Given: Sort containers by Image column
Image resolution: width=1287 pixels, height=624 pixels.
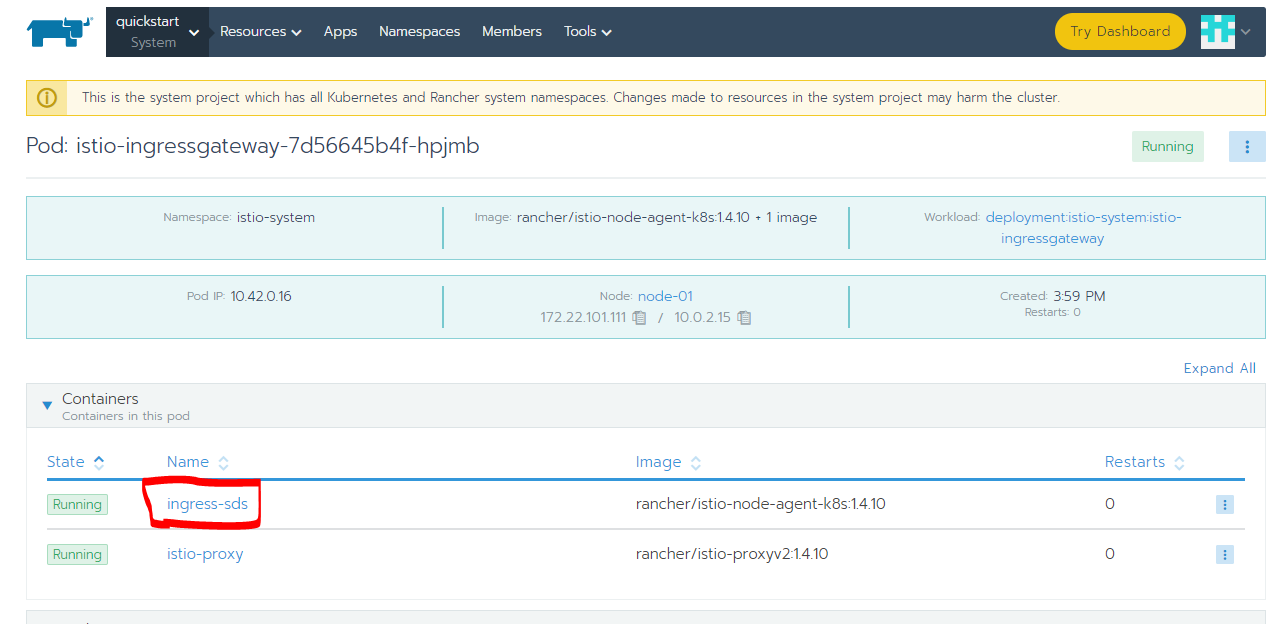Looking at the screenshot, I should pos(668,462).
